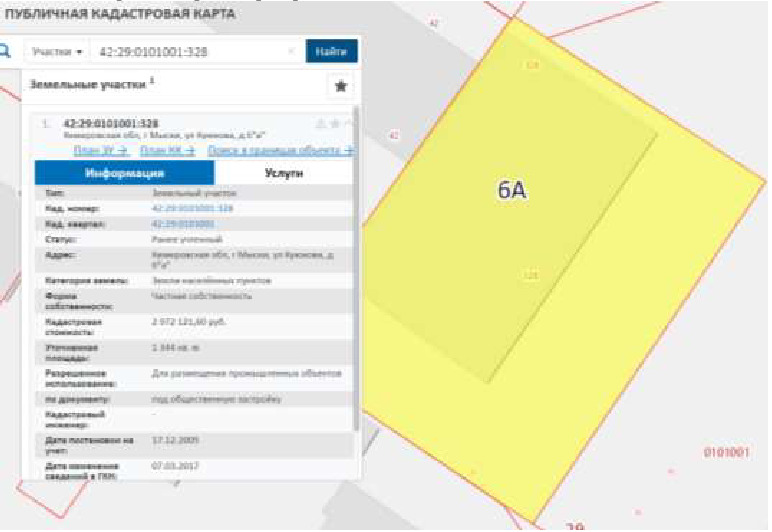This screenshot has height=532, width=772.
Task: Switch to the Услуги tab
Action: (284, 173)
